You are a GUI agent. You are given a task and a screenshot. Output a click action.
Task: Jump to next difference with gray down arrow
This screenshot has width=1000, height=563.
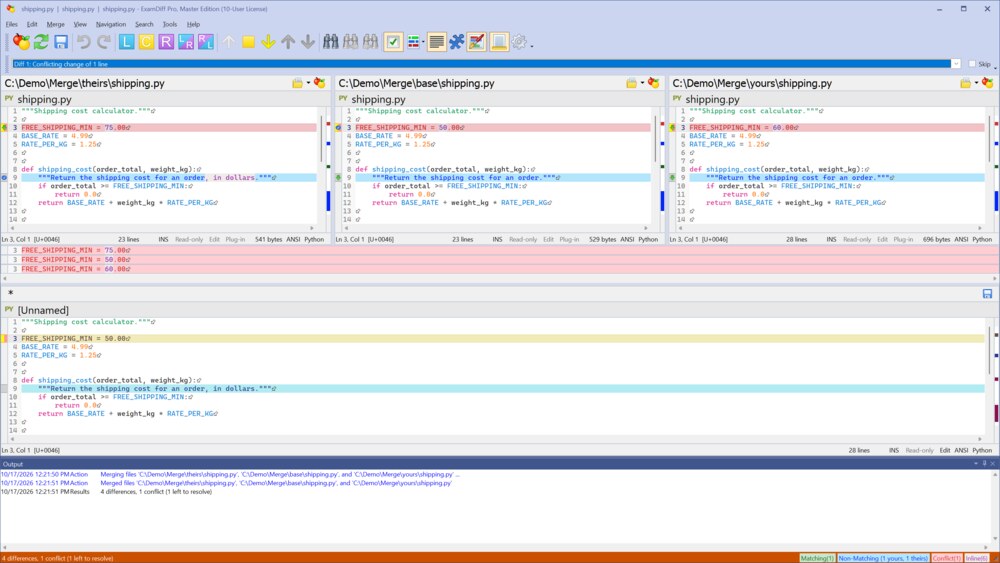point(307,42)
